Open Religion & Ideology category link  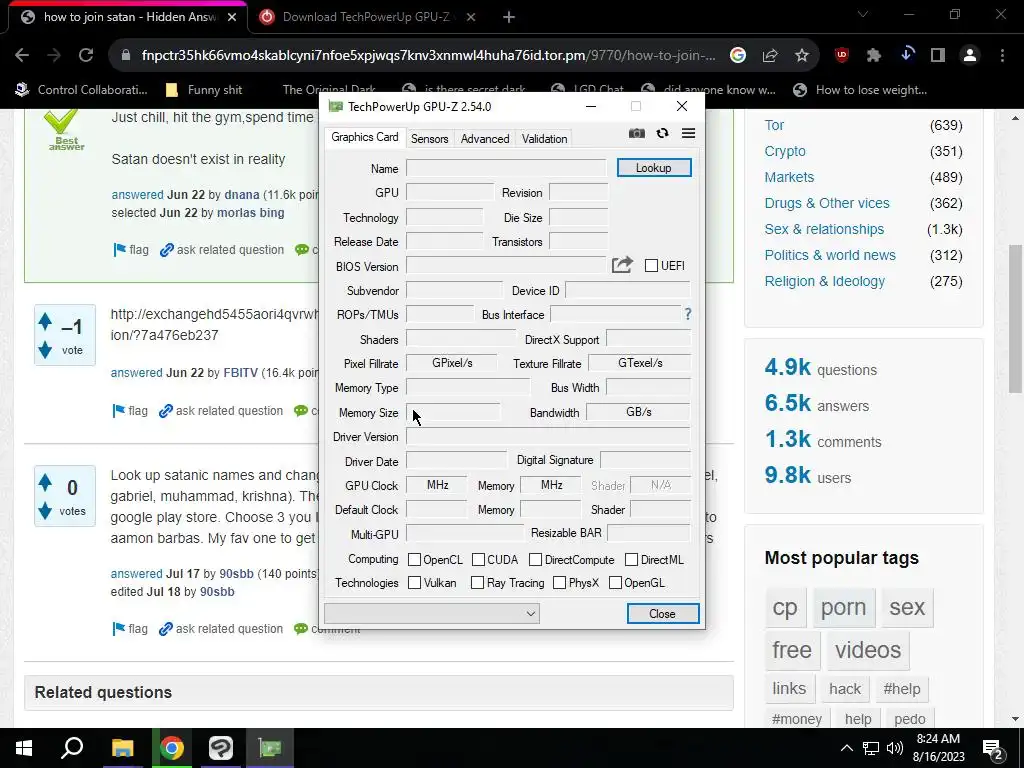pyautogui.click(x=824, y=281)
